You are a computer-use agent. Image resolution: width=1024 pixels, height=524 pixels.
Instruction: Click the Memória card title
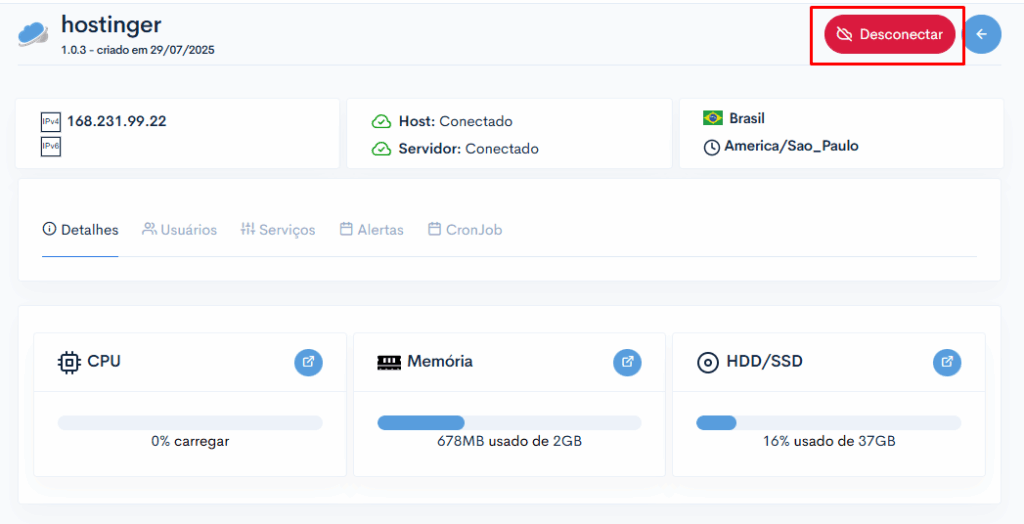[440, 361]
